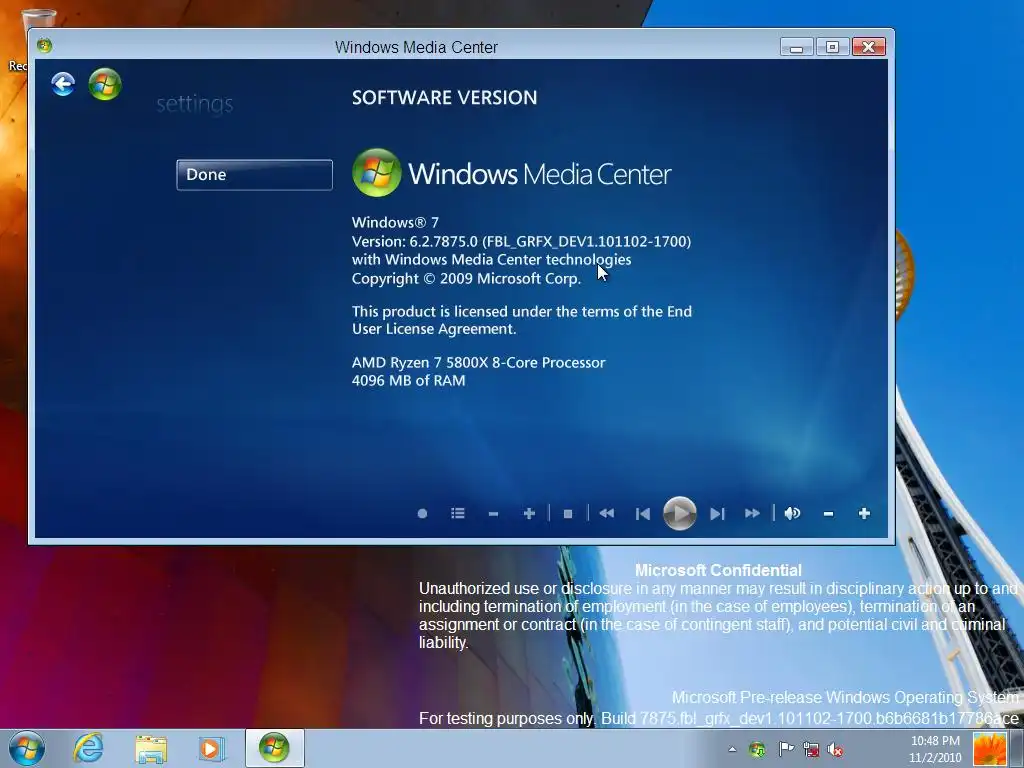The width and height of the screenshot is (1024, 768).
Task: Click the orange flower user tile in the taskbar
Action: click(989, 749)
